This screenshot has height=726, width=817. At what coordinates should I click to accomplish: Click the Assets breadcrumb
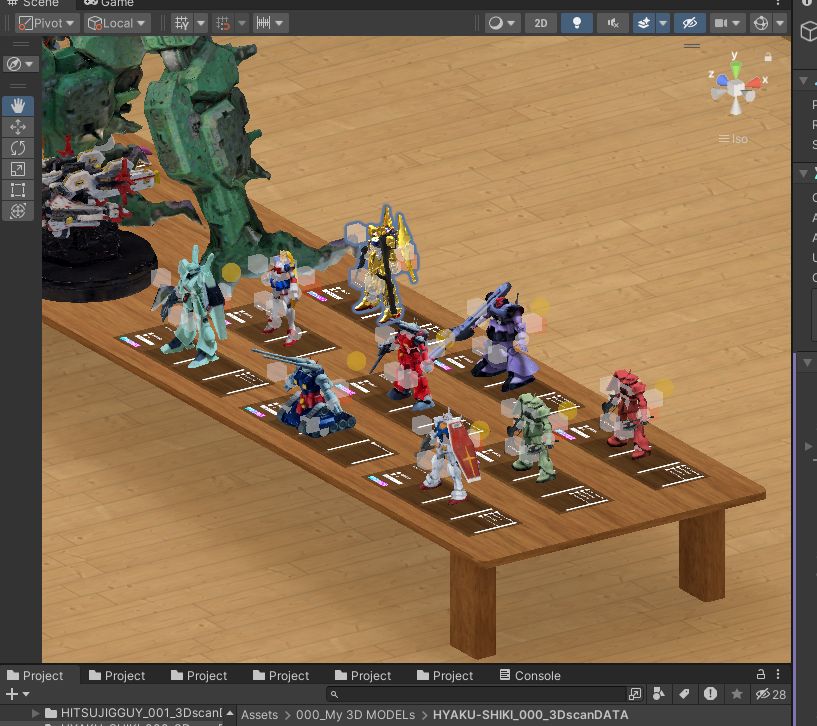259,715
